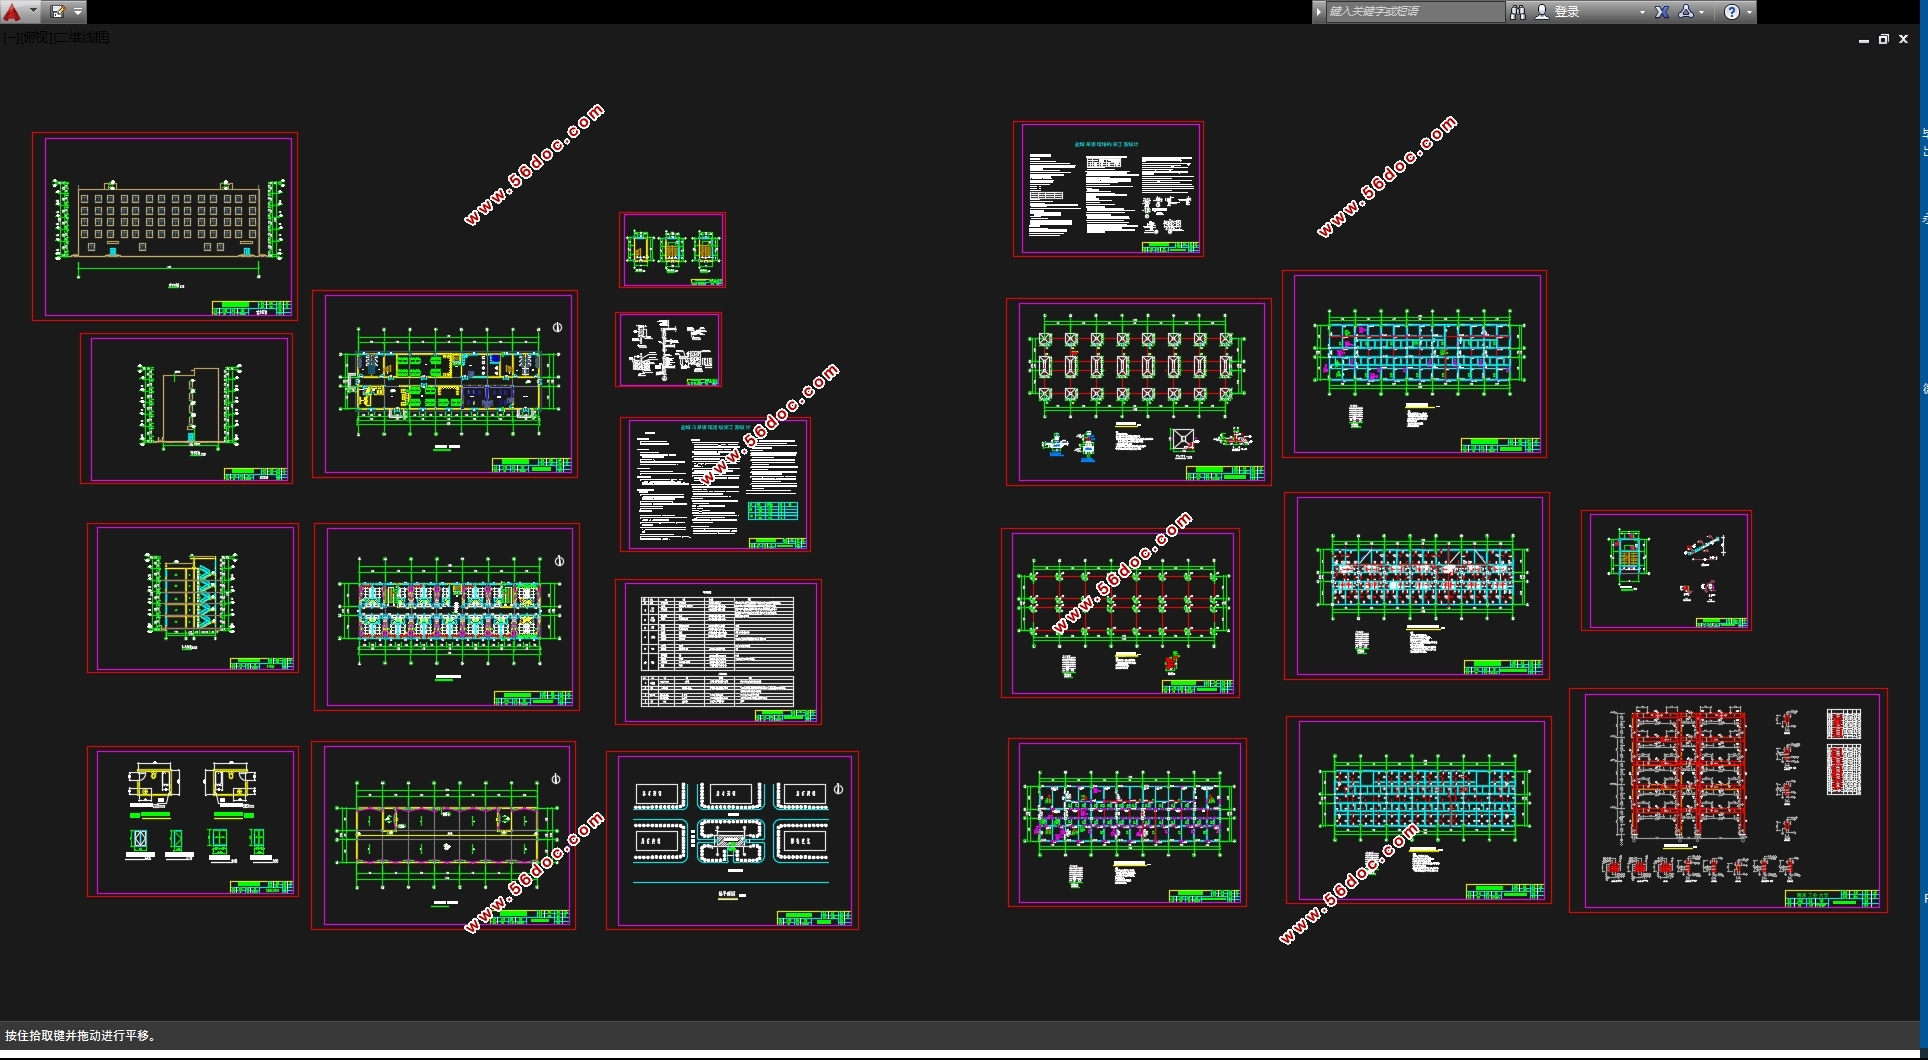1928x1060 pixels.
Task: Open the [二维线框] visual style menu
Action: [82, 38]
